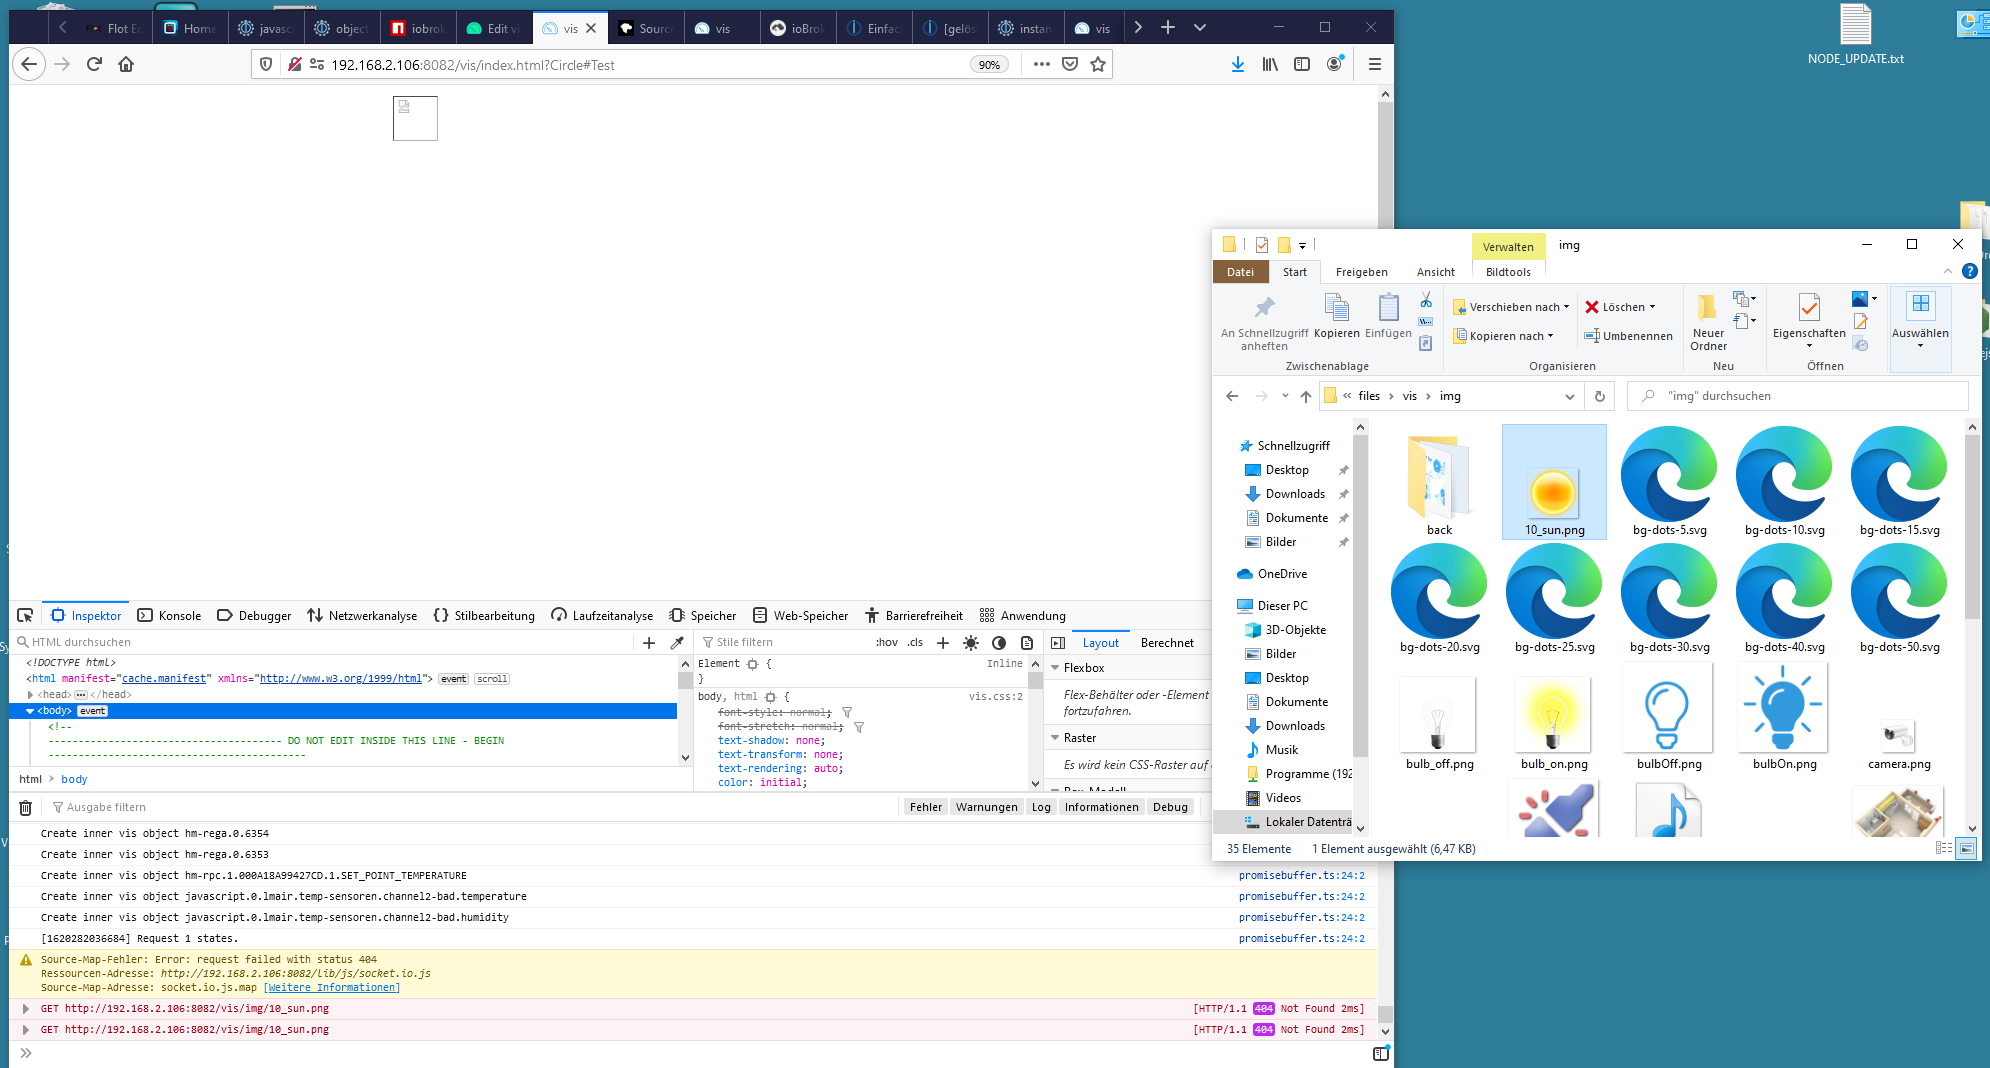Click the eyedropper color picker icon

tap(677, 643)
